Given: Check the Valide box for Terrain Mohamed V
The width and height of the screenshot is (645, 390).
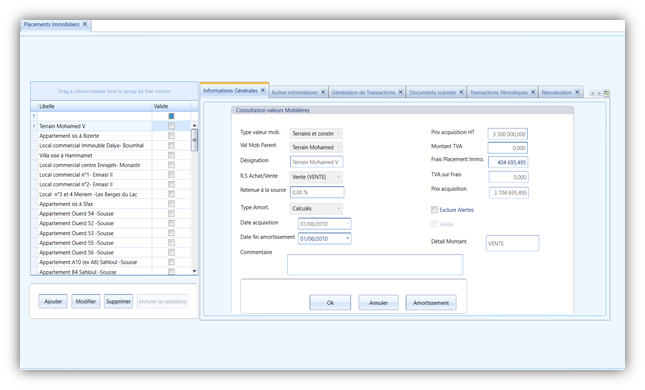Looking at the screenshot, I should (171, 126).
